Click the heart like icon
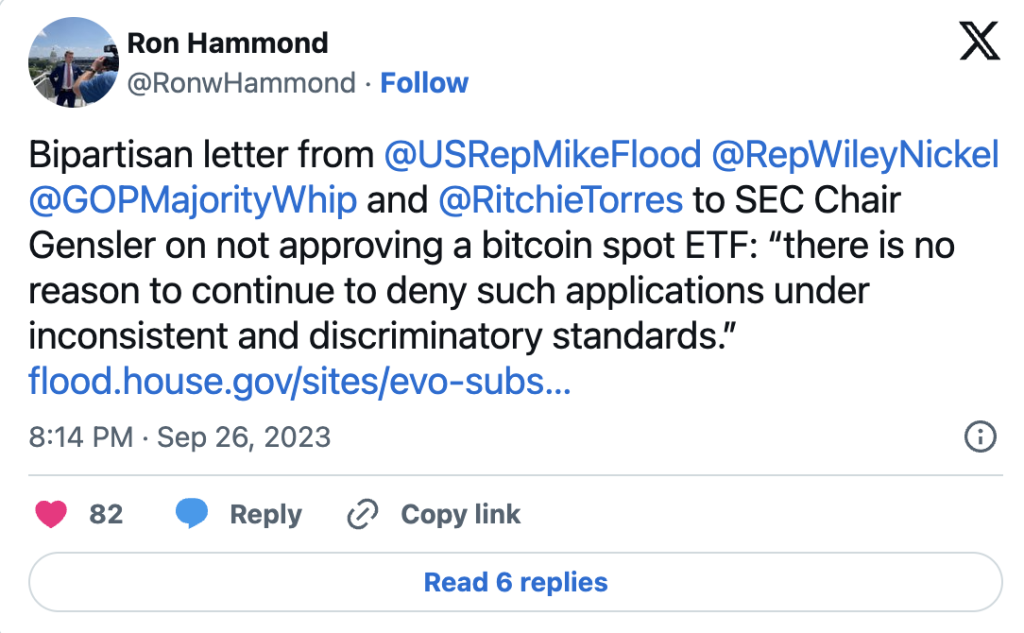The width and height of the screenshot is (1024, 633). (x=52, y=514)
